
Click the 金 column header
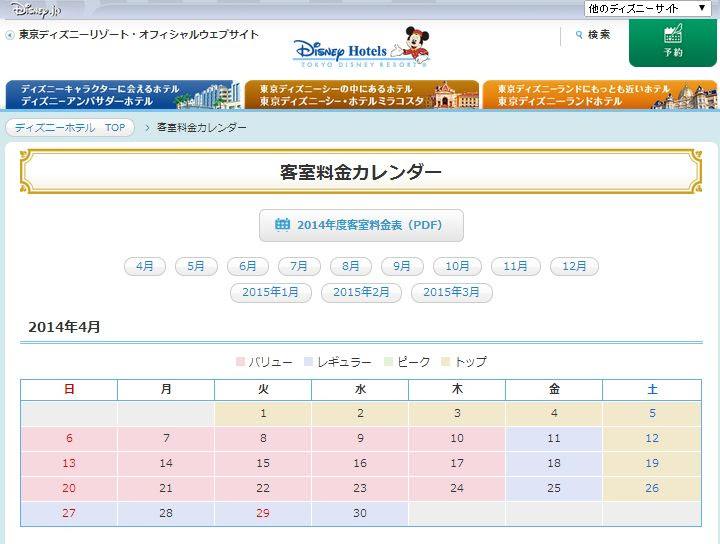(x=554, y=390)
